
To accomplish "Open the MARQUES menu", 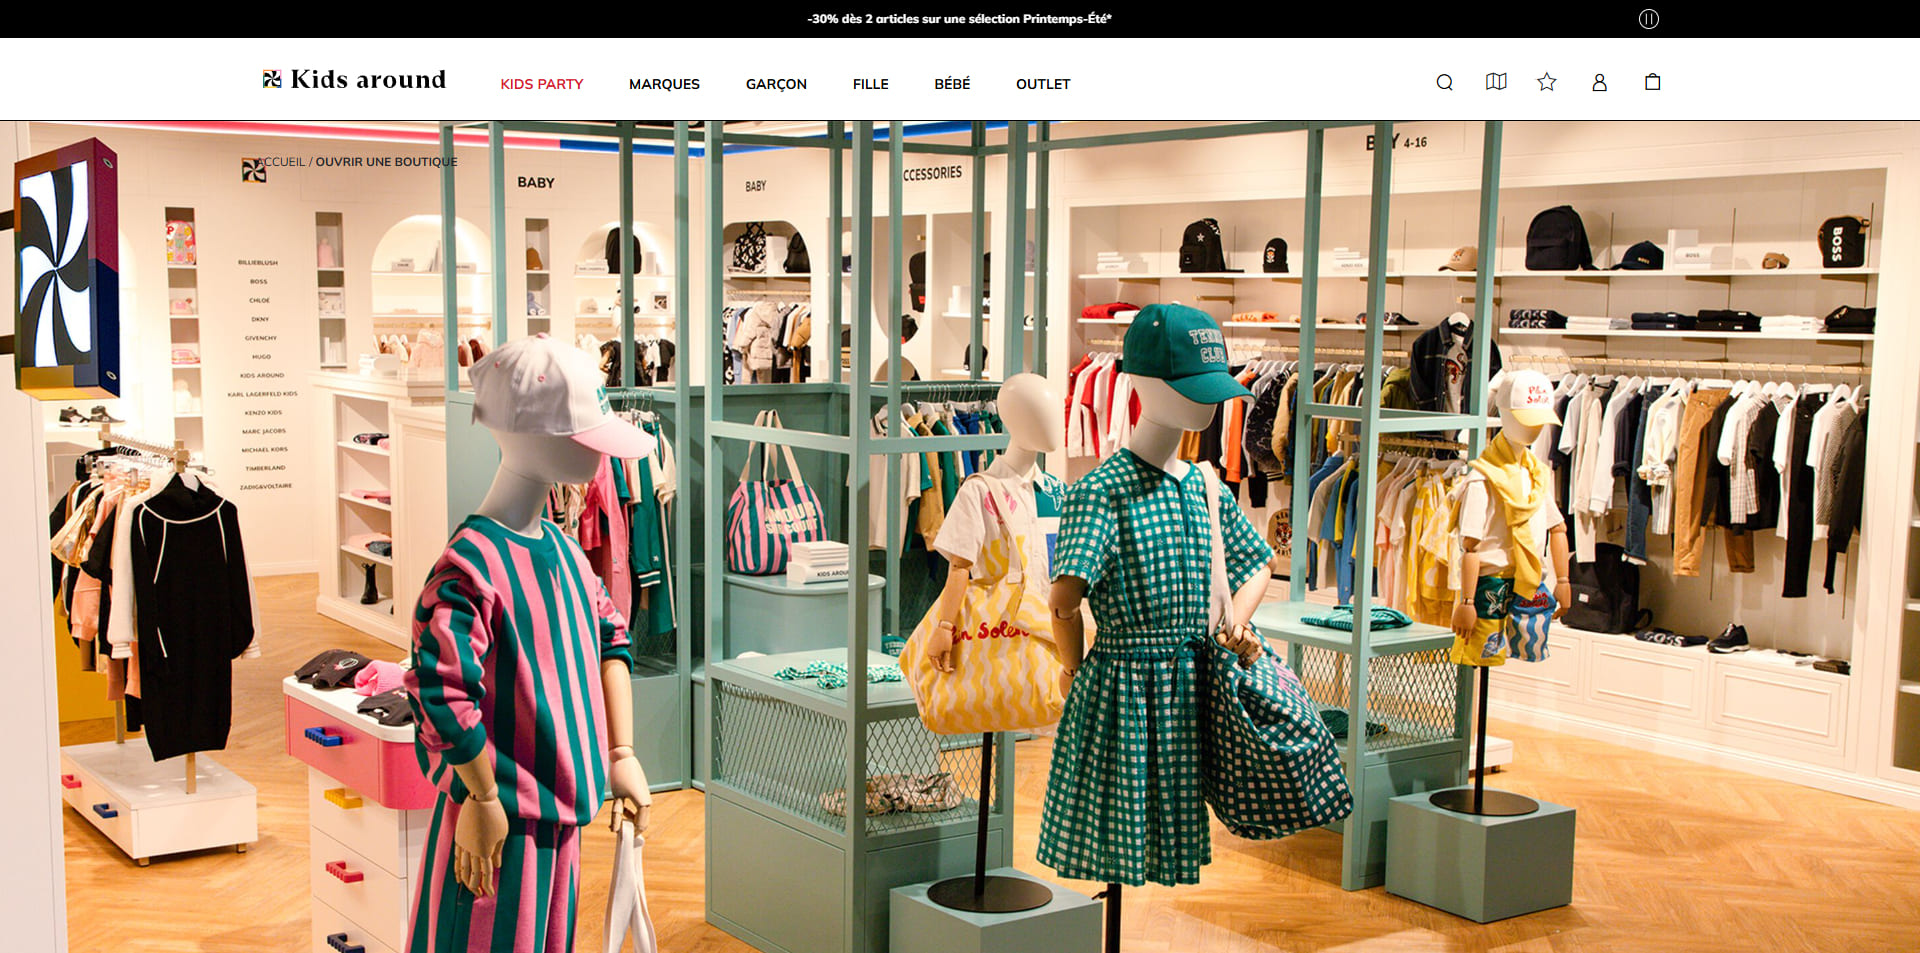I will point(664,84).
